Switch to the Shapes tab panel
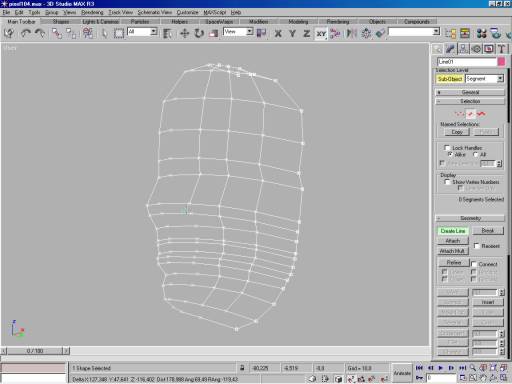 (61, 21)
